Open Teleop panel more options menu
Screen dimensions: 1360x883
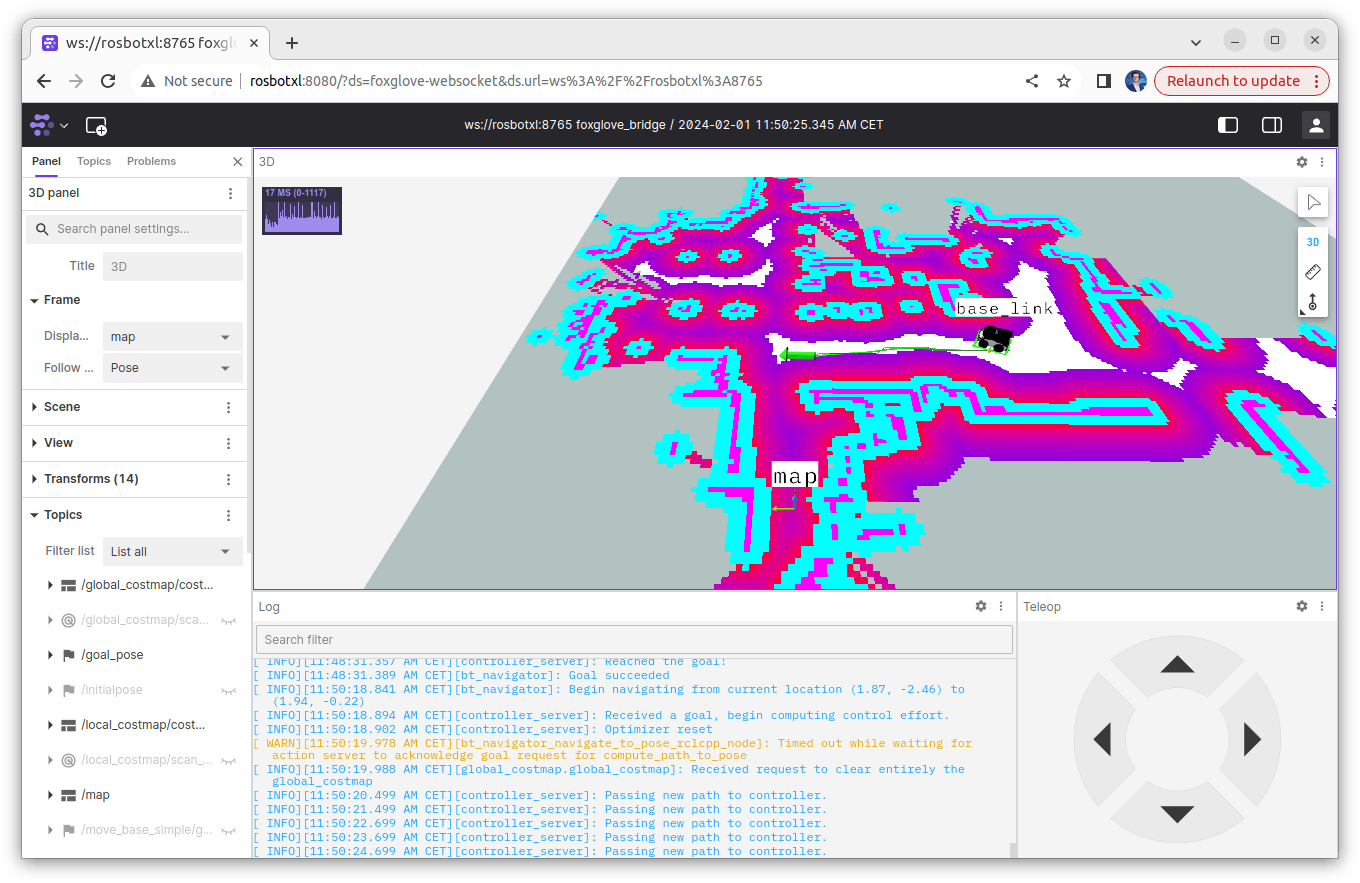coord(1322,606)
